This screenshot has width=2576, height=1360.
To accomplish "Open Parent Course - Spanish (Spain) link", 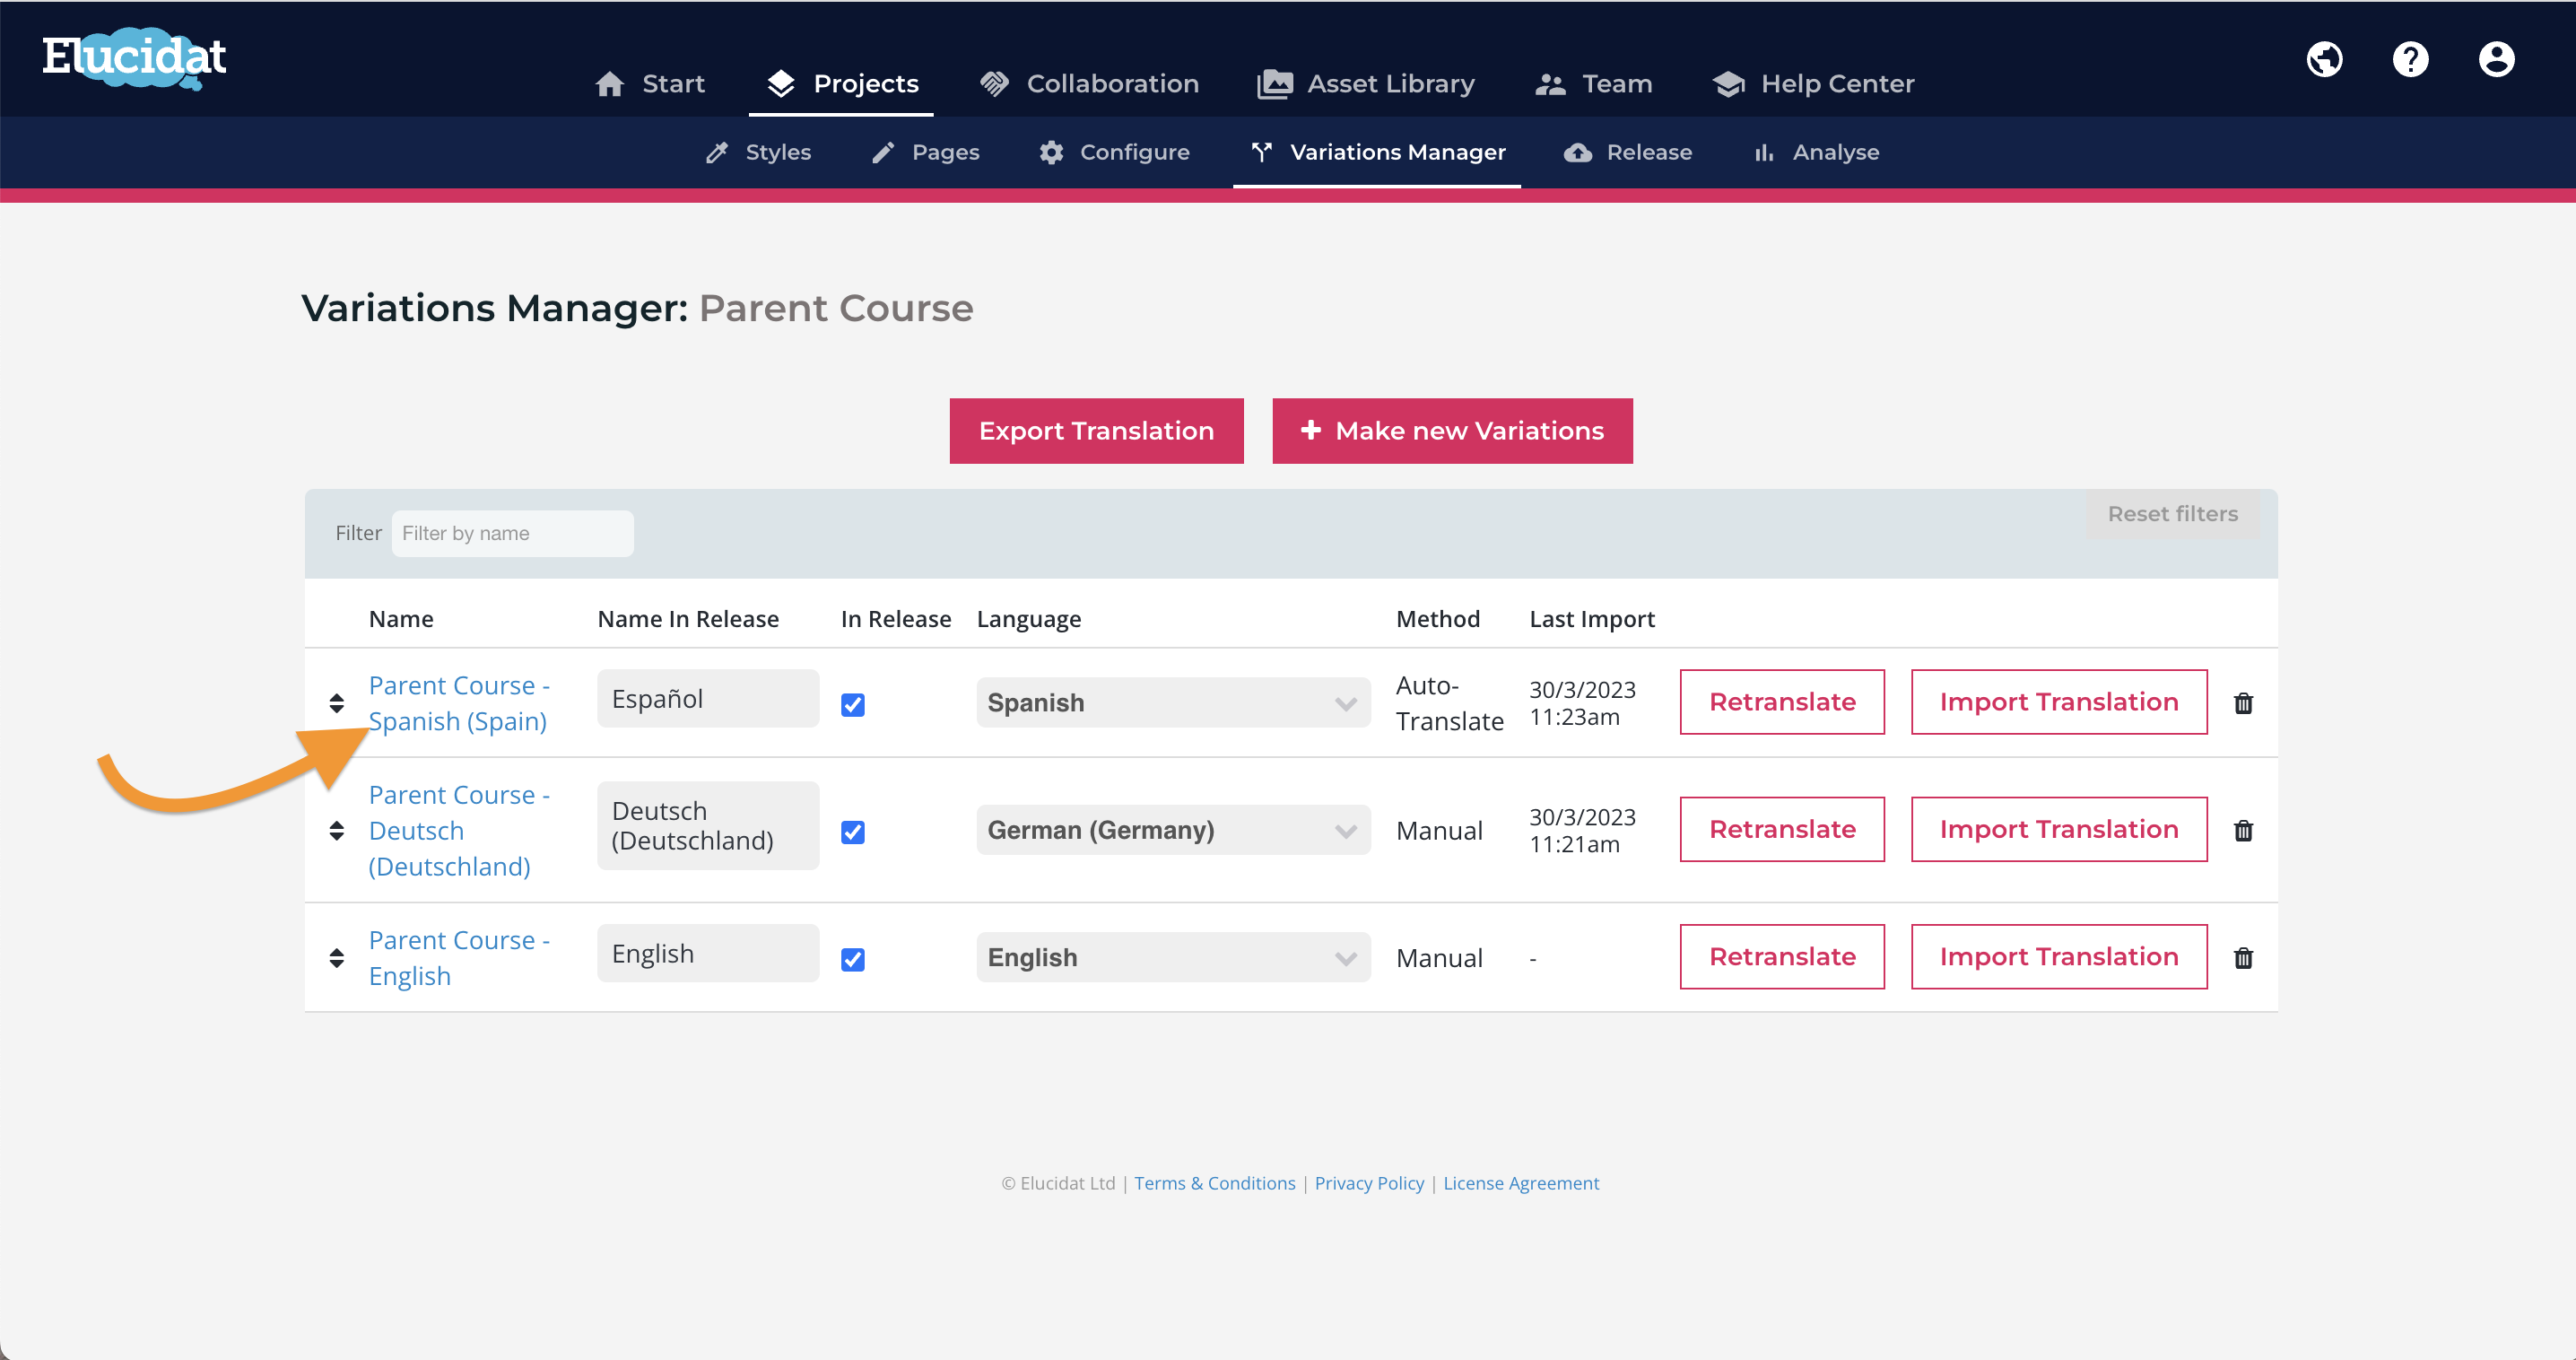I will point(459,703).
